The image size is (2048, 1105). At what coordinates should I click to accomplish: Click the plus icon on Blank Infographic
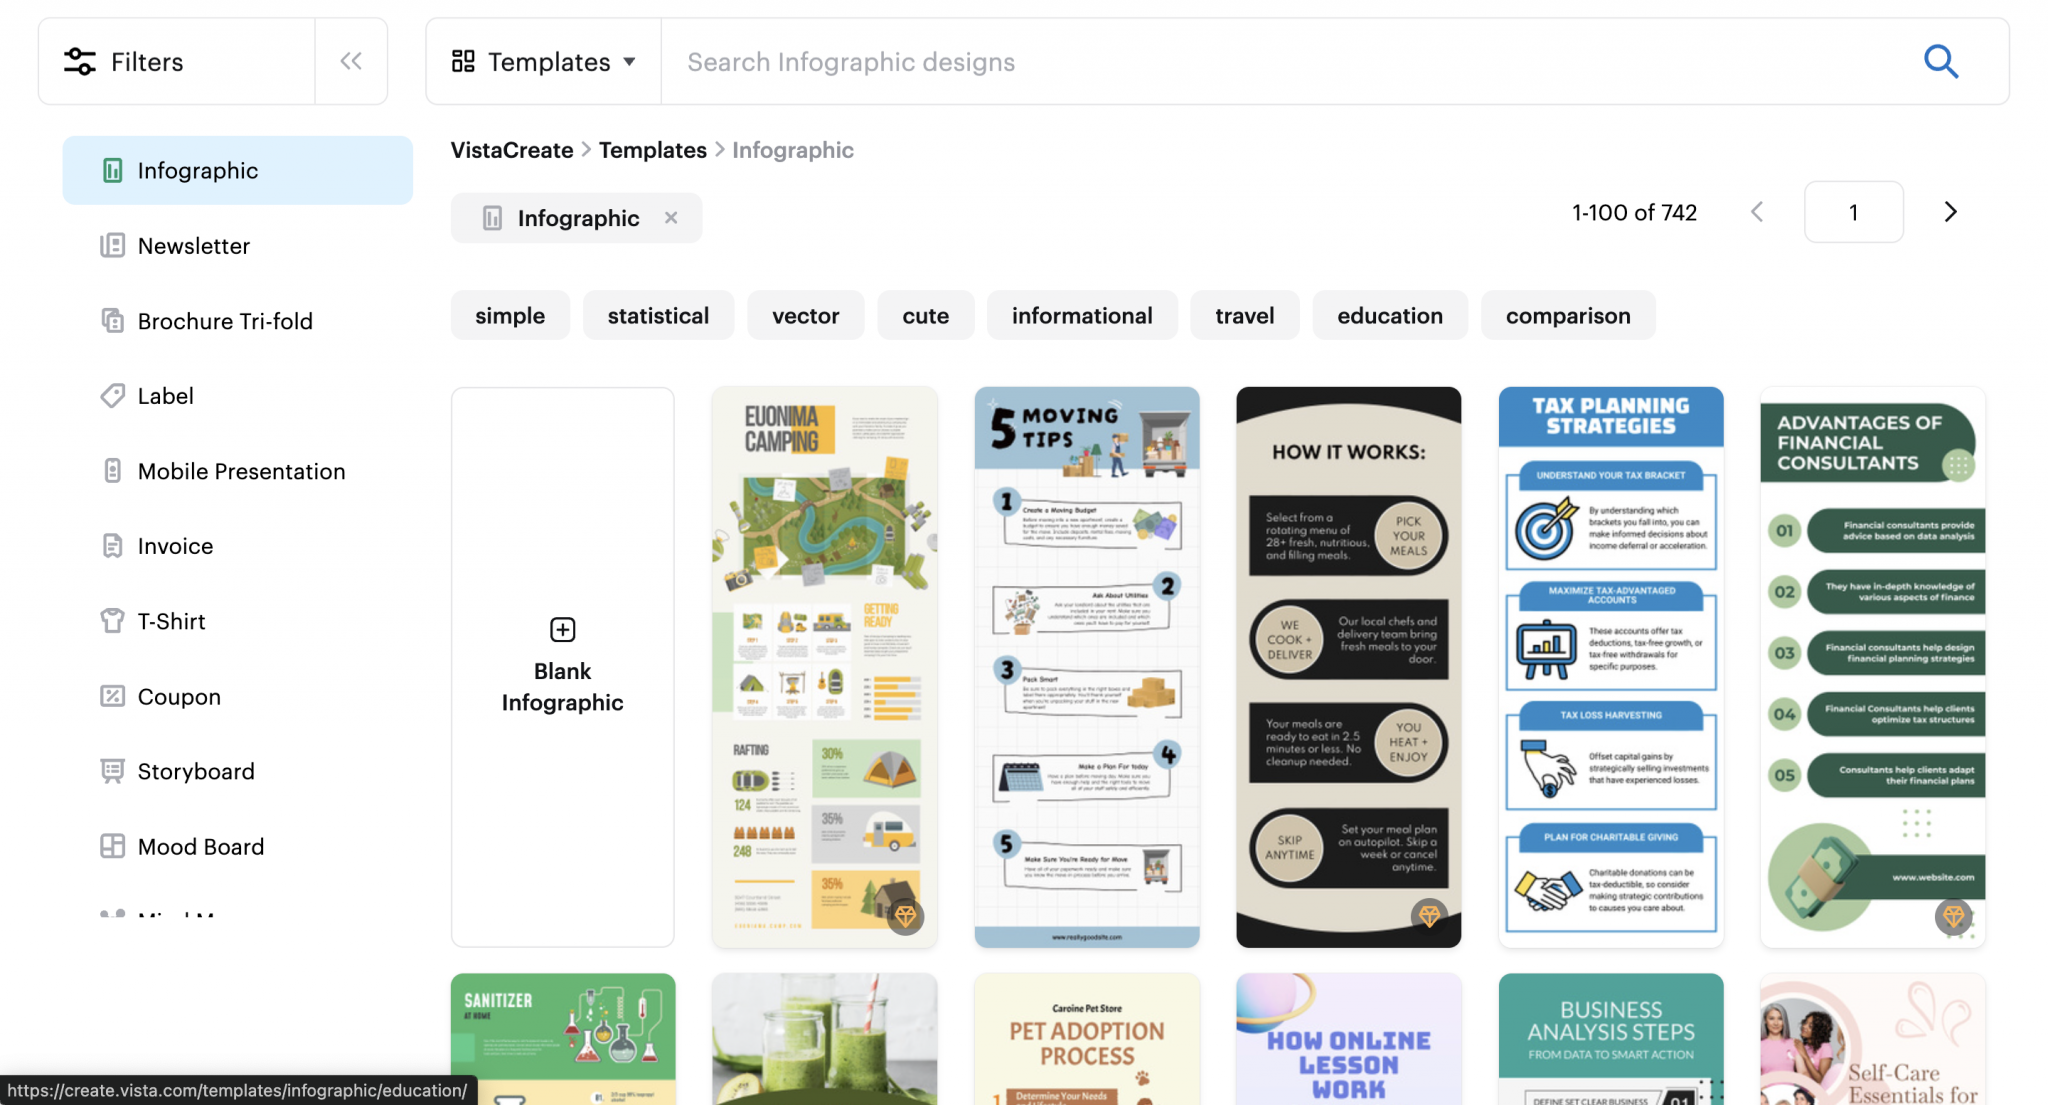coord(563,629)
